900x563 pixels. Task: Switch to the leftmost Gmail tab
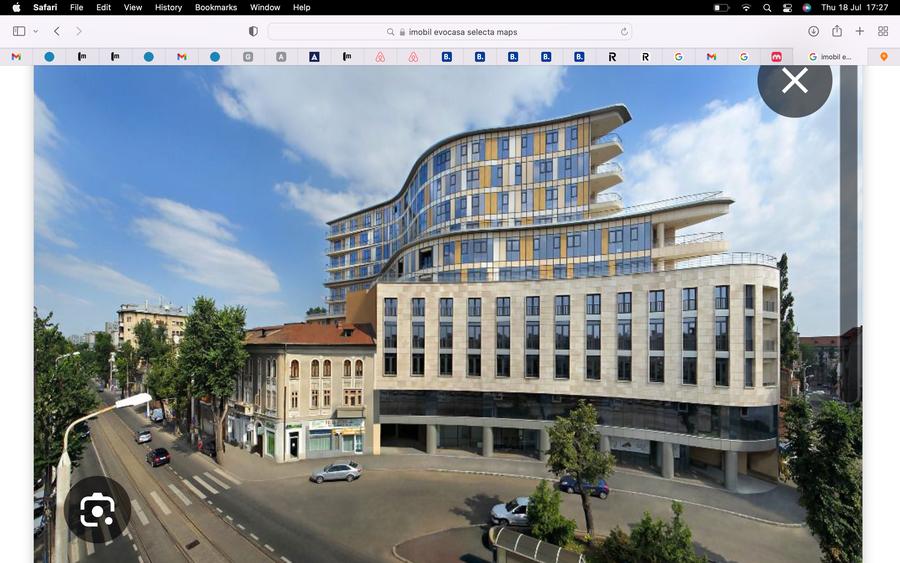16,57
